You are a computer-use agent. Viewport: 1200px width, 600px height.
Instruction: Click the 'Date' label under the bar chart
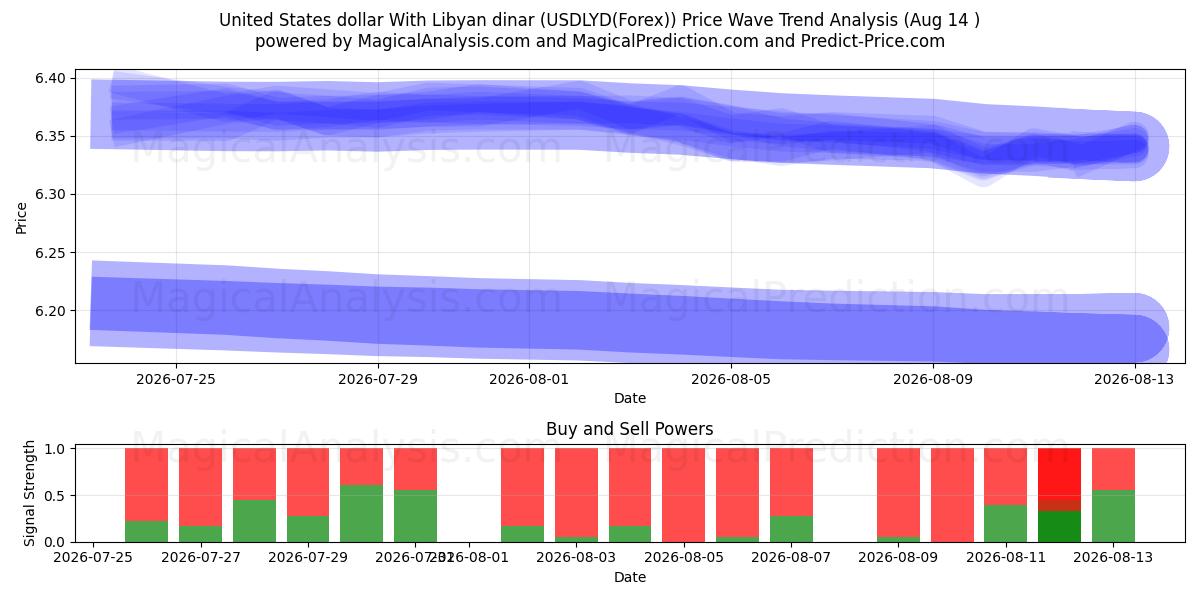[x=630, y=577]
